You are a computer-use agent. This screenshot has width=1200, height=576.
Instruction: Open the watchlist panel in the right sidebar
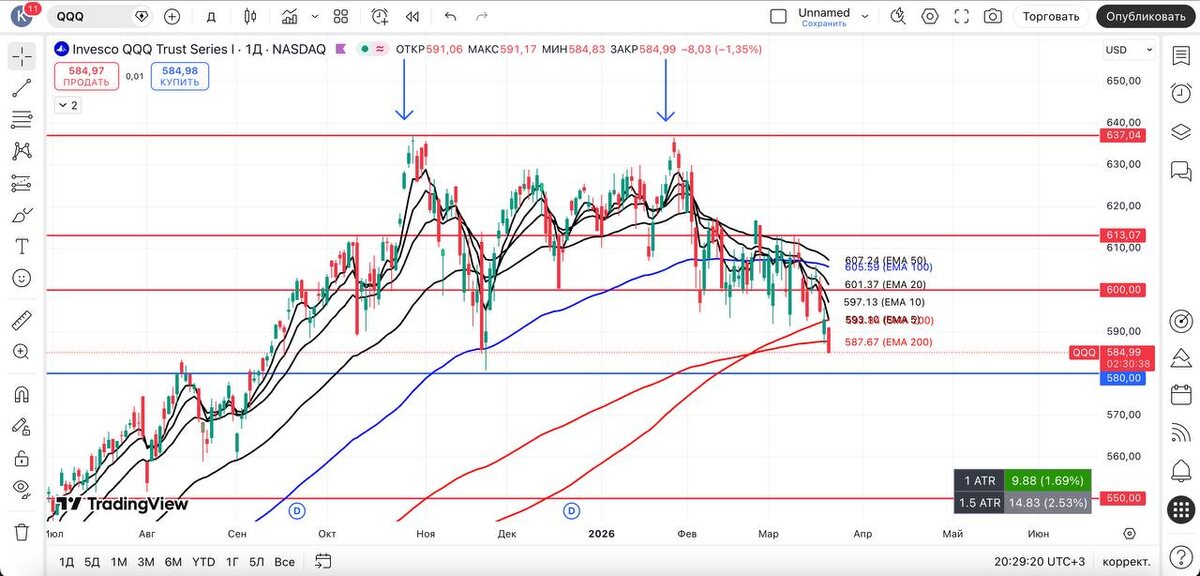[x=1181, y=57]
